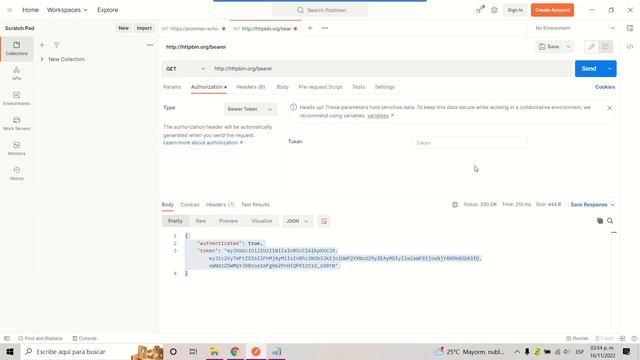Click the New button in Scratch Pad
Viewport: 640px width, 360px height.
[x=123, y=28]
